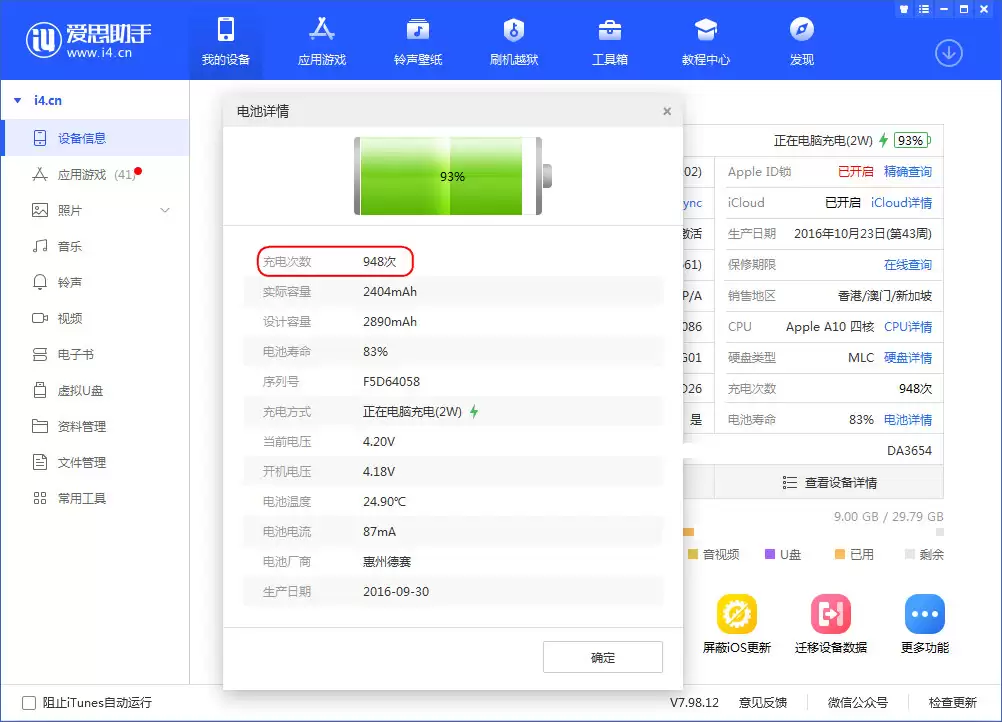Image resolution: width=1002 pixels, height=722 pixels.
Task: Click 查看设备详情 button
Action: pos(829,482)
